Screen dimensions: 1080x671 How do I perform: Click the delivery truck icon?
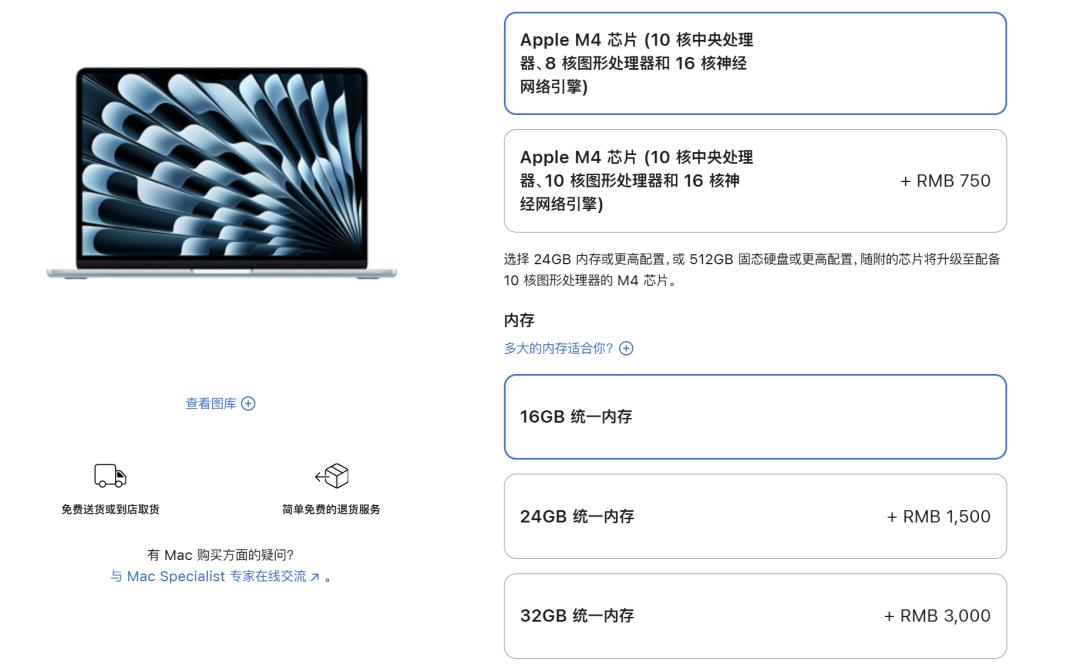tap(110, 475)
